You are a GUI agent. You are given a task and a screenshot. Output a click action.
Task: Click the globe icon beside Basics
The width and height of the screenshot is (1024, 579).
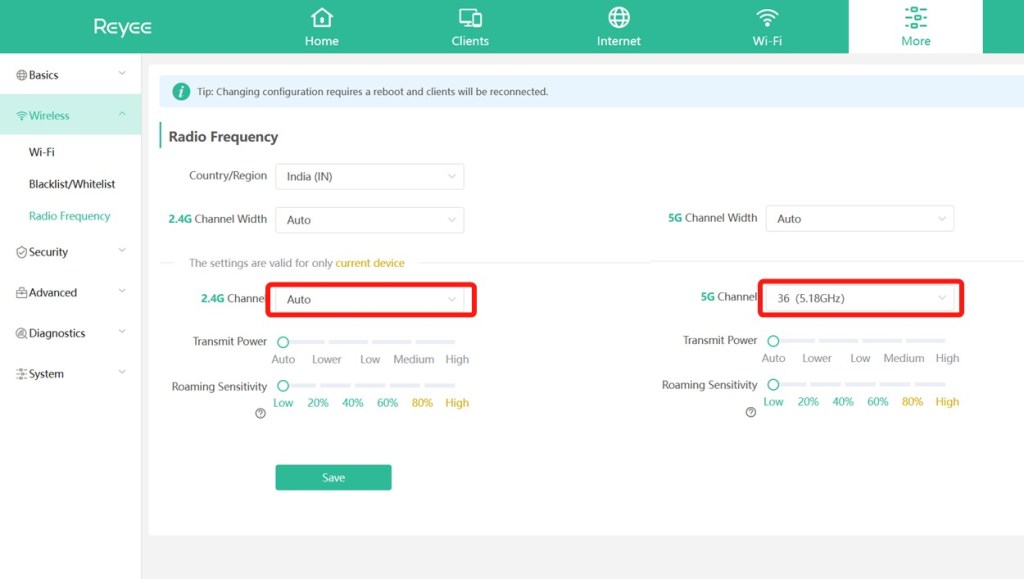(x=22, y=75)
